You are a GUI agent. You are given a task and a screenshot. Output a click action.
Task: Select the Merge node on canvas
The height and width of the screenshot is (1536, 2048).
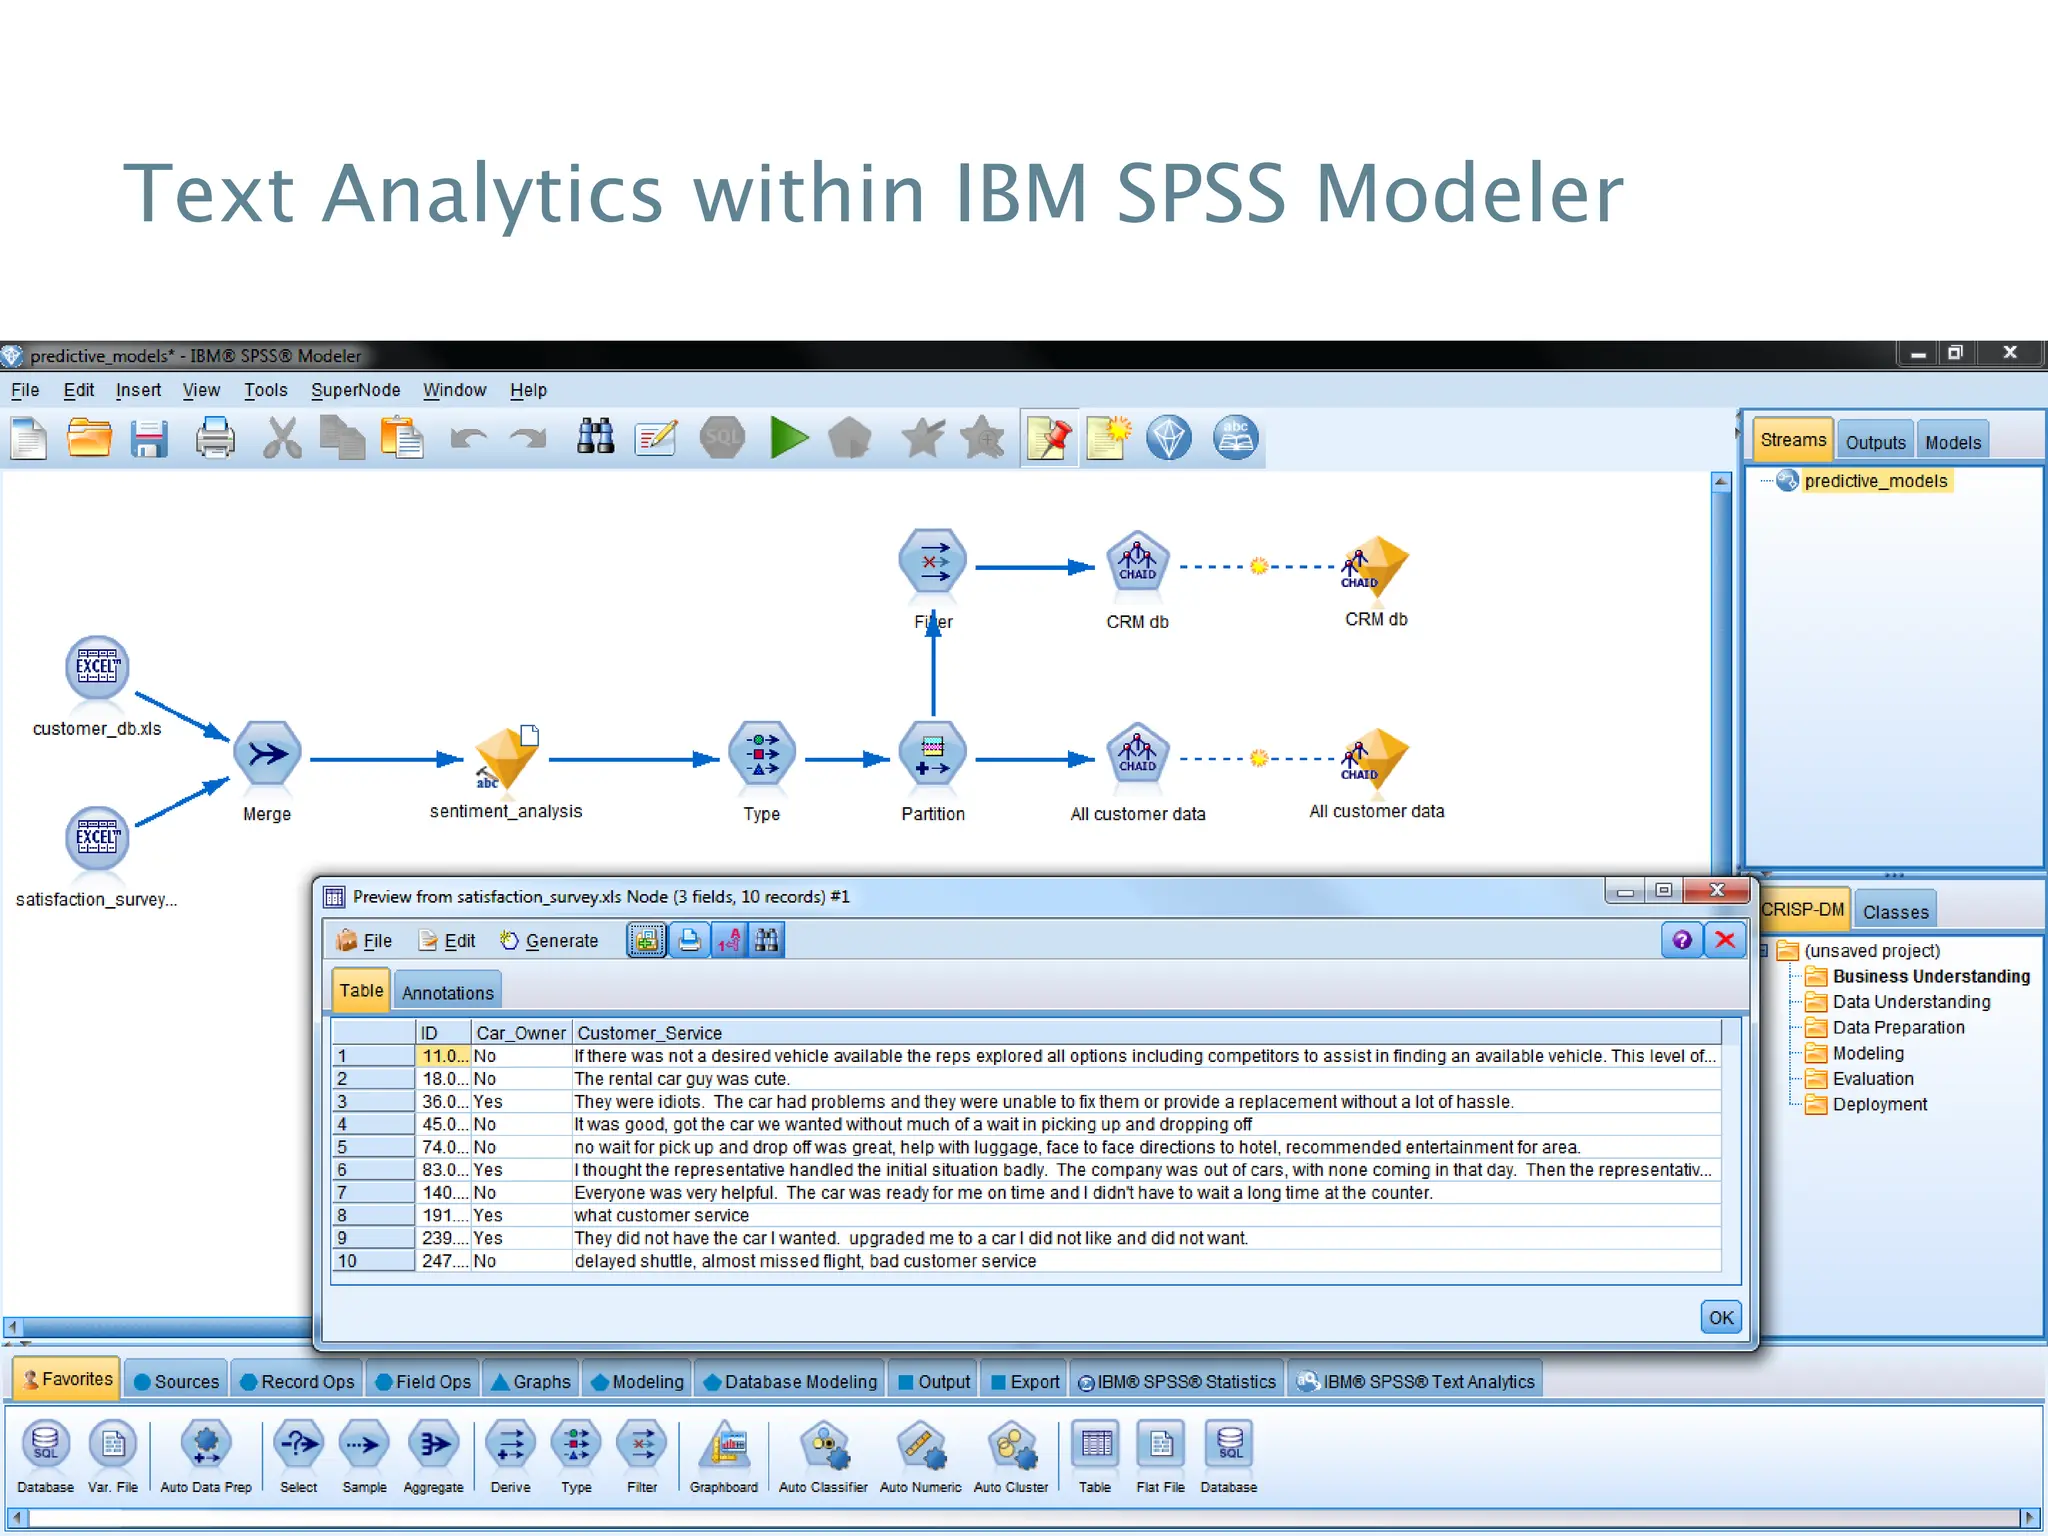pyautogui.click(x=267, y=754)
